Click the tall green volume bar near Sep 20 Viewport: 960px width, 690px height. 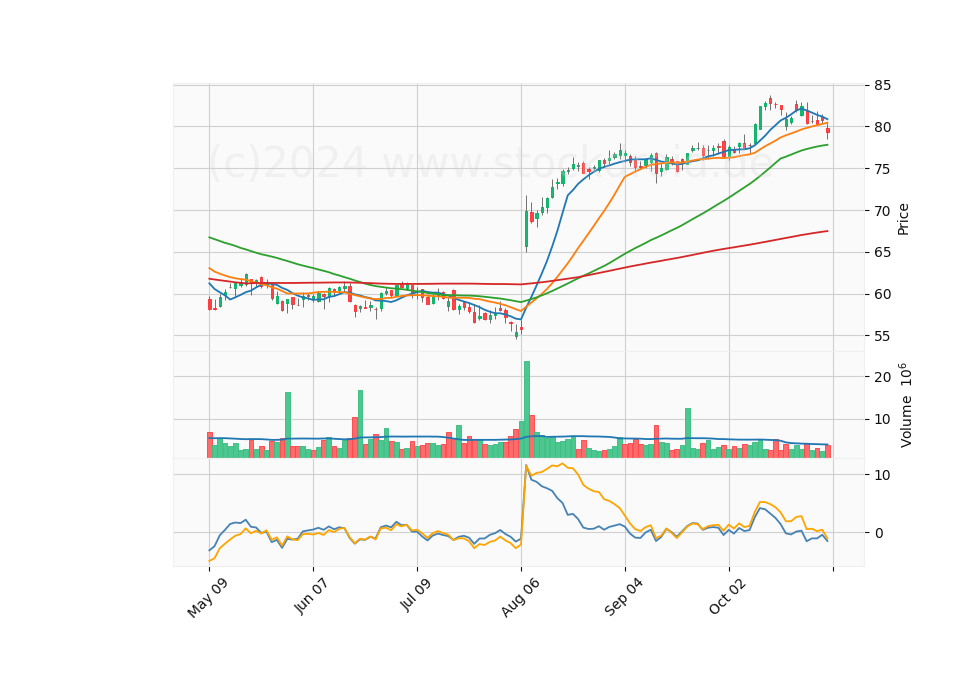pos(688,433)
